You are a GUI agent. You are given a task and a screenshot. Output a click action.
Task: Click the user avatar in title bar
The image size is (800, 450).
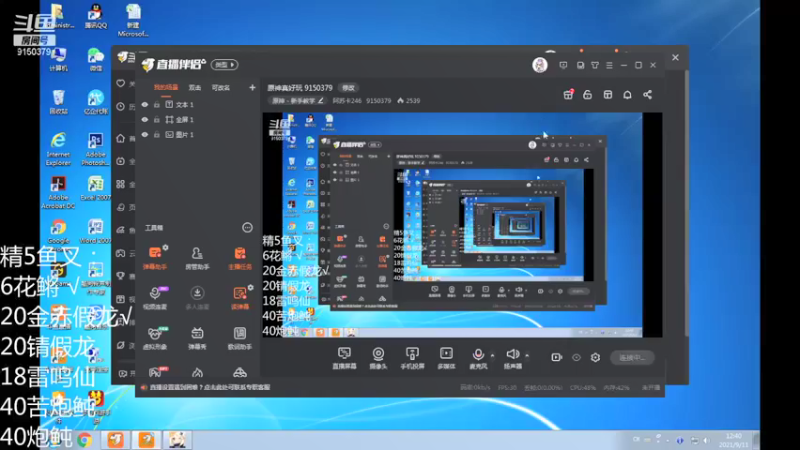pos(540,65)
